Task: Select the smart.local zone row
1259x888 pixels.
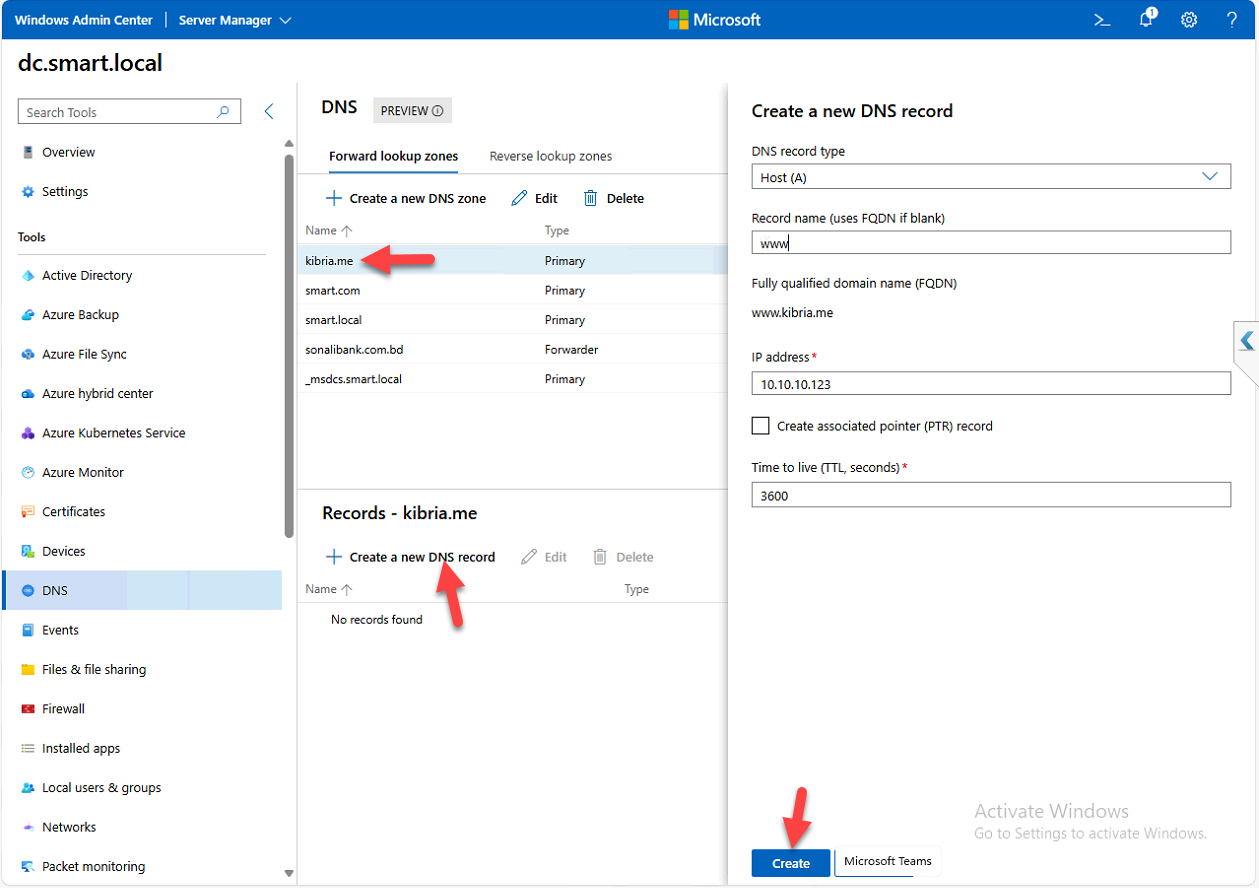Action: (512, 320)
